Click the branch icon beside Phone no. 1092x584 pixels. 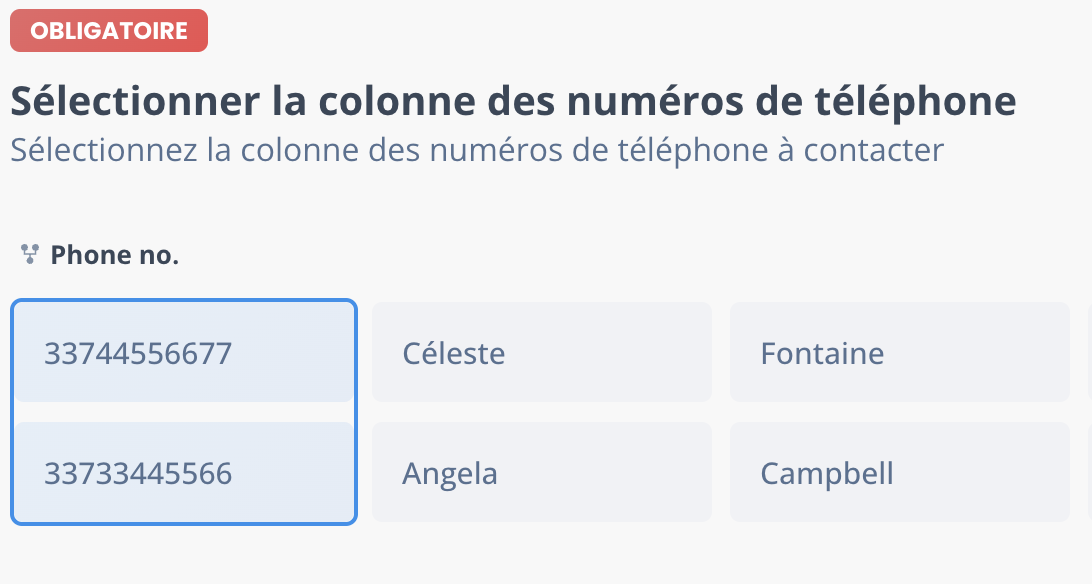[x=29, y=254]
